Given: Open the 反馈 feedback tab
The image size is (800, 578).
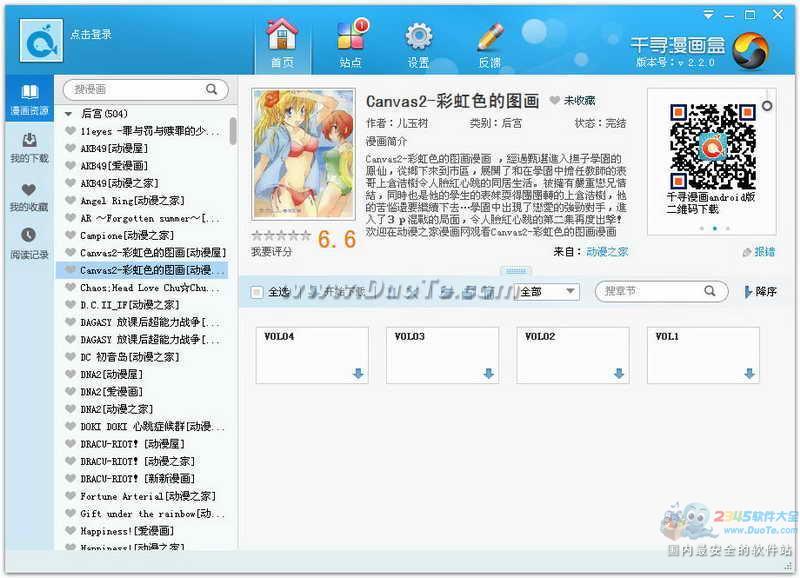Looking at the screenshot, I should (x=490, y=44).
